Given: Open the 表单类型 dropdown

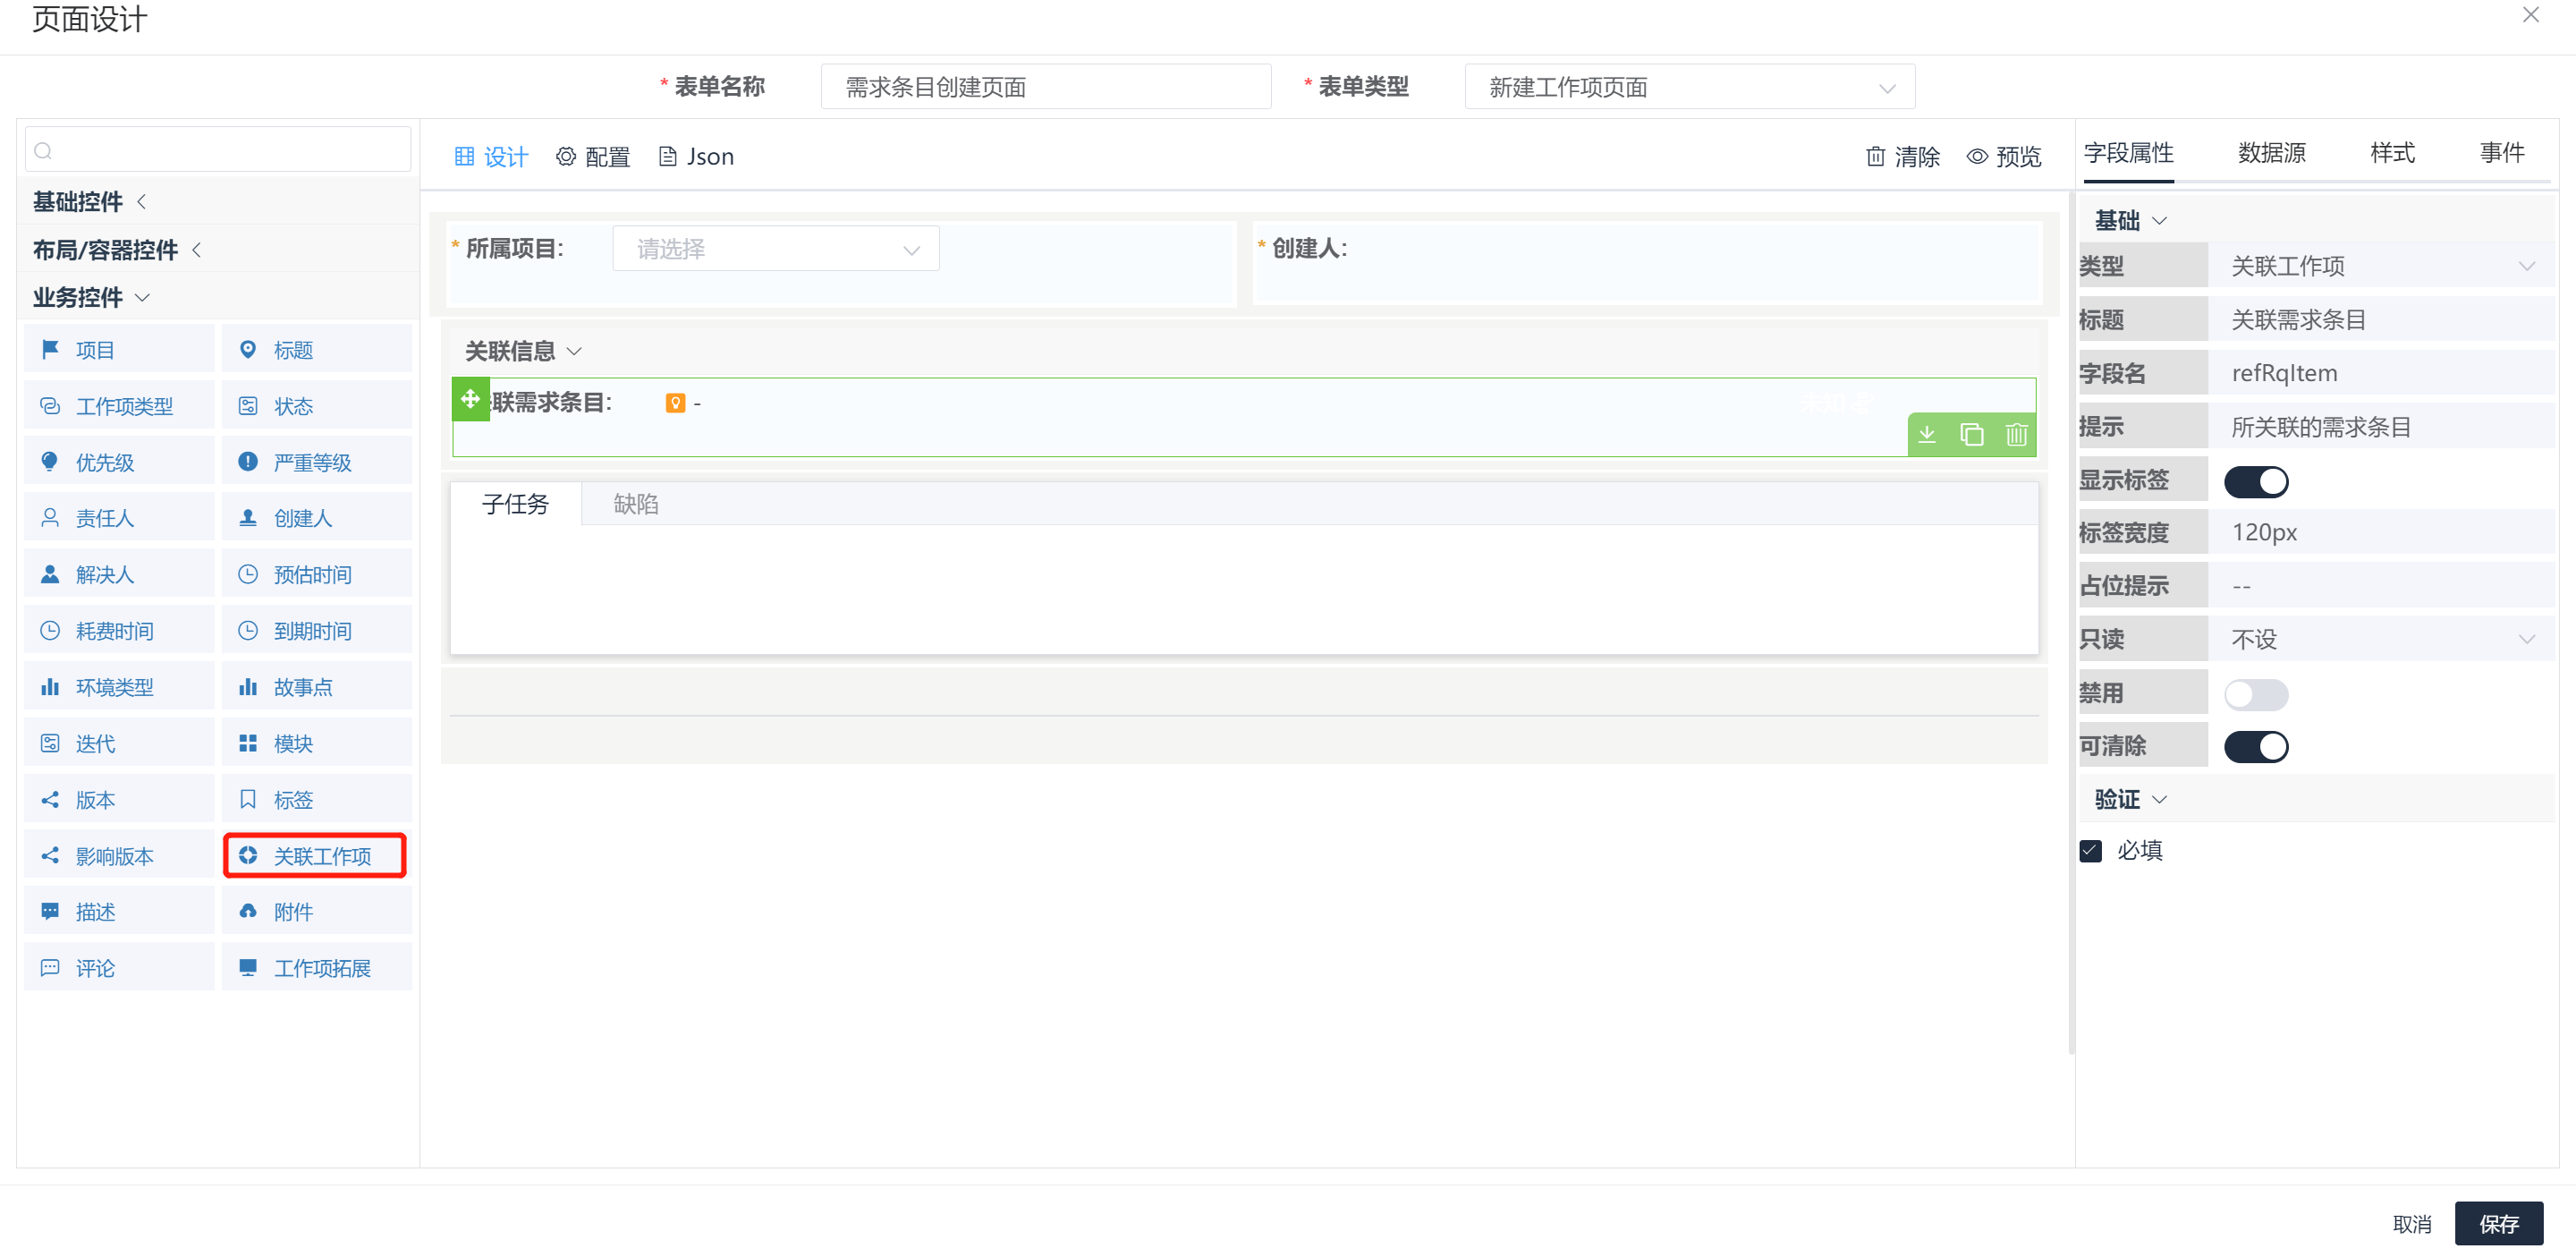Looking at the screenshot, I should point(1689,87).
